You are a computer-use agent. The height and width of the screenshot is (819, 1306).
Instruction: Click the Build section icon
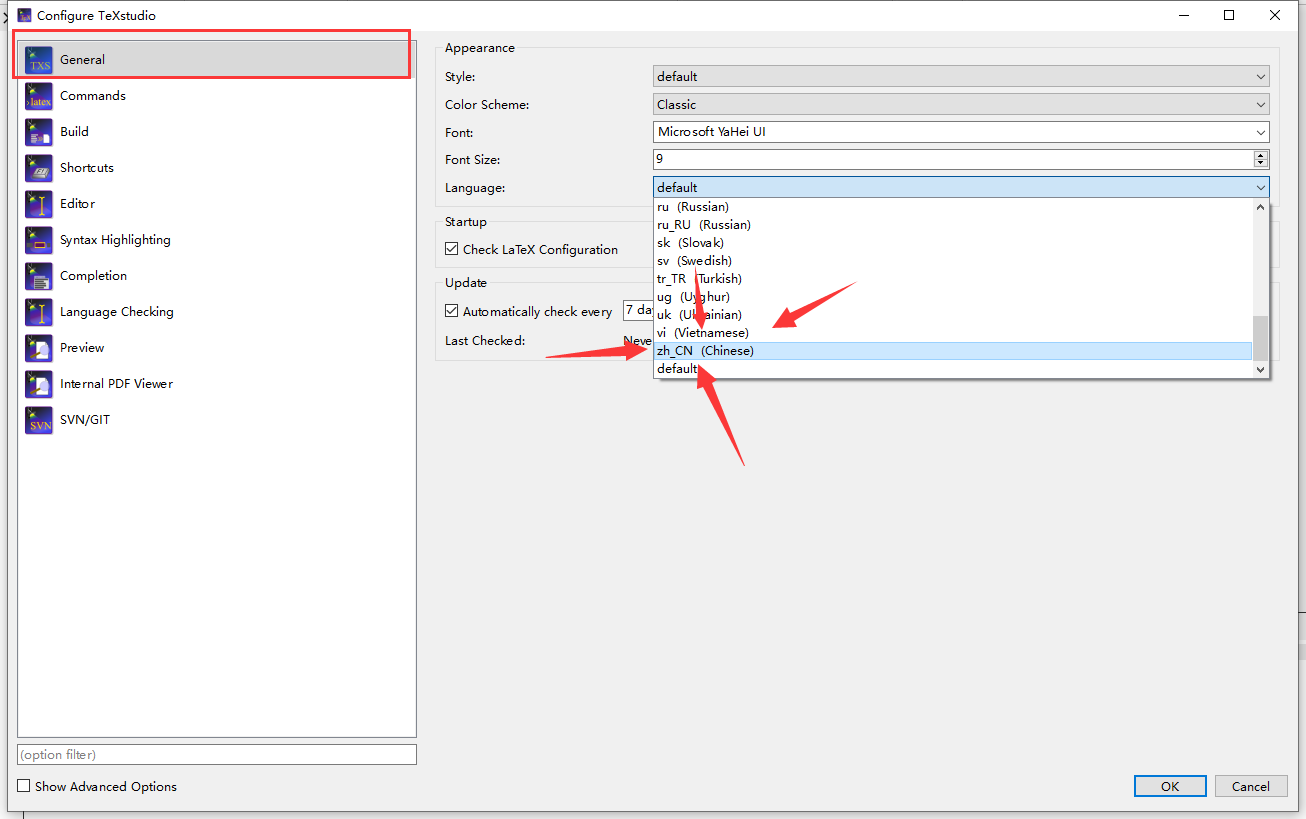click(39, 132)
